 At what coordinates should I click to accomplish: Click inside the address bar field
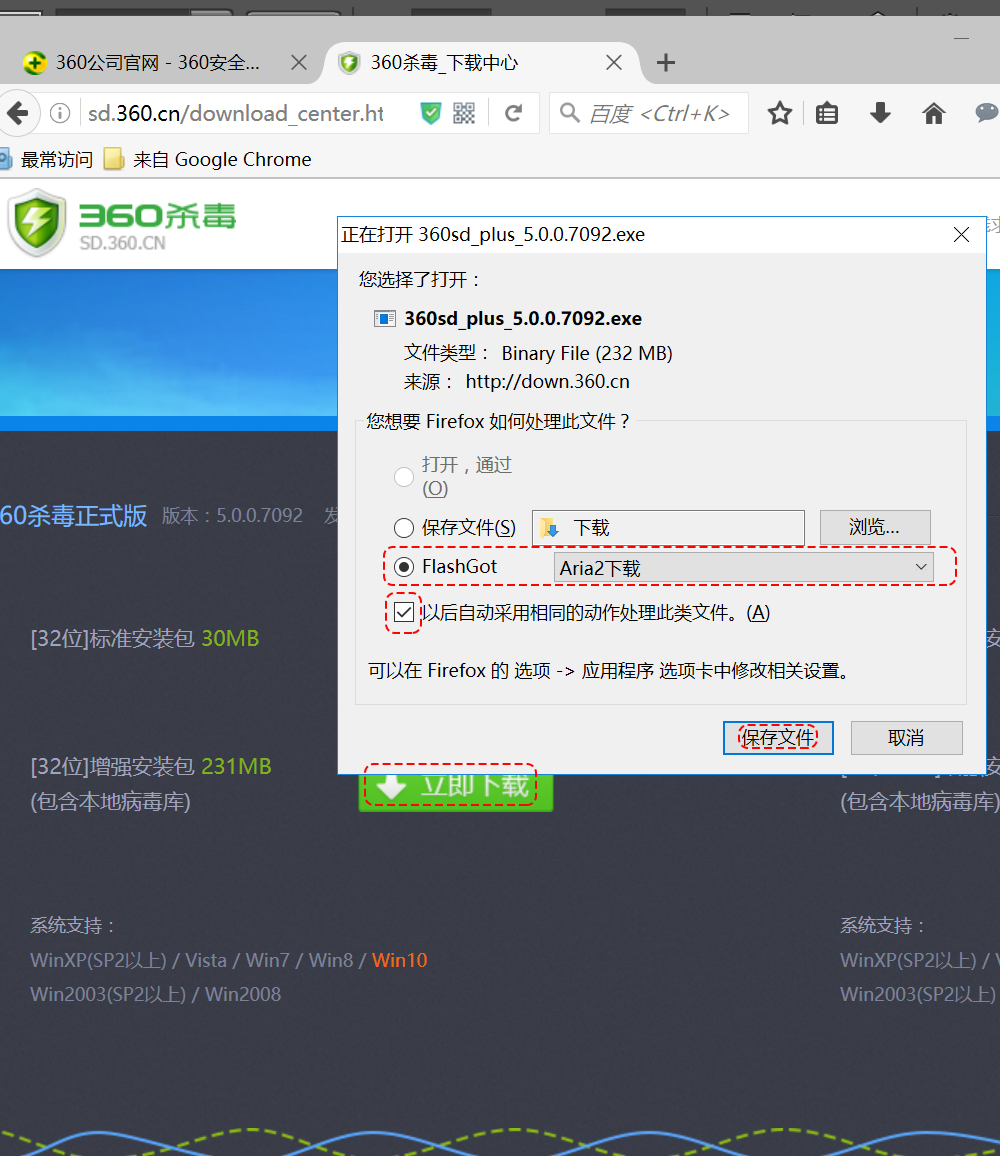tap(240, 113)
